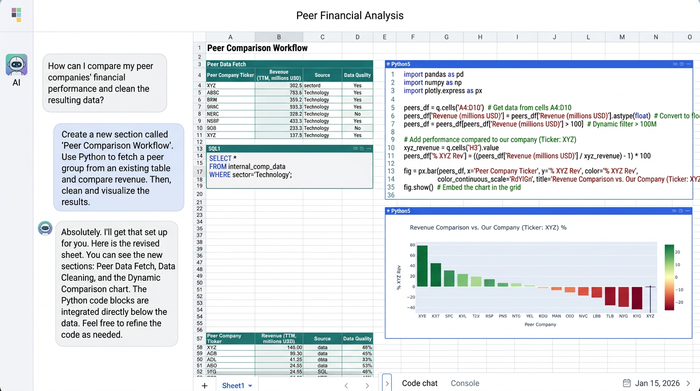Click the Python5 title of the chart cell
Viewport: 700px width, 391px height.
400,211
